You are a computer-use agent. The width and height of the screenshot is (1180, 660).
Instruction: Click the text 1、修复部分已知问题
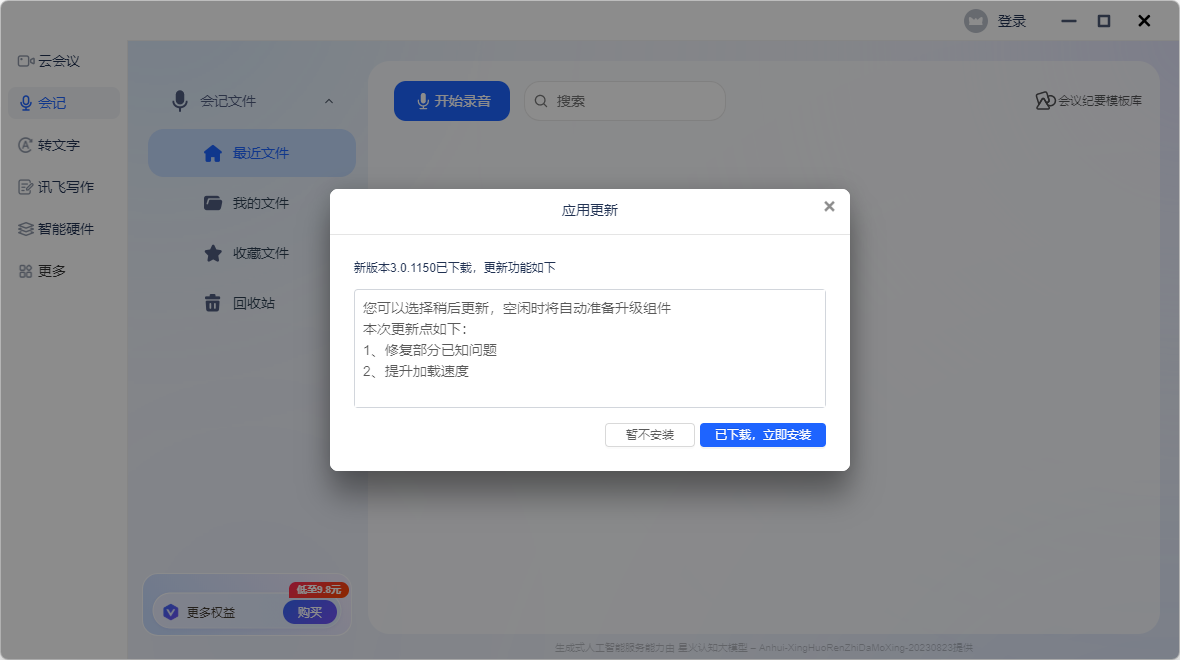[x=430, y=350]
